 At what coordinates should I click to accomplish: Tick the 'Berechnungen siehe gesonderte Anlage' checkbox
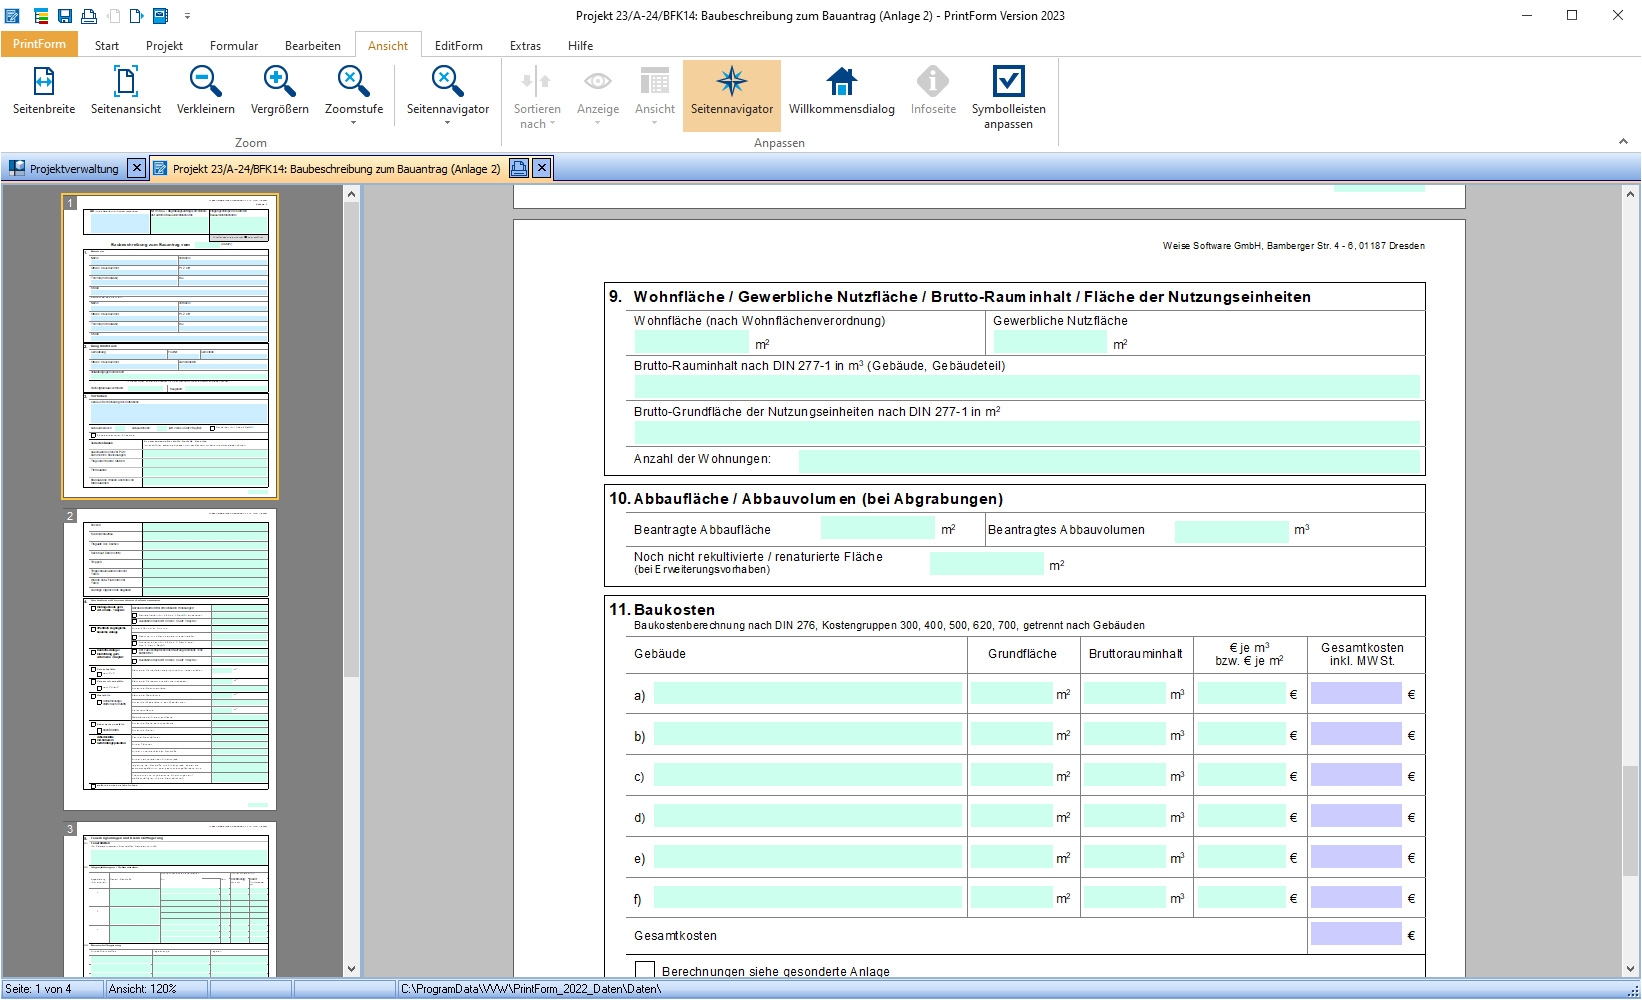(x=645, y=970)
